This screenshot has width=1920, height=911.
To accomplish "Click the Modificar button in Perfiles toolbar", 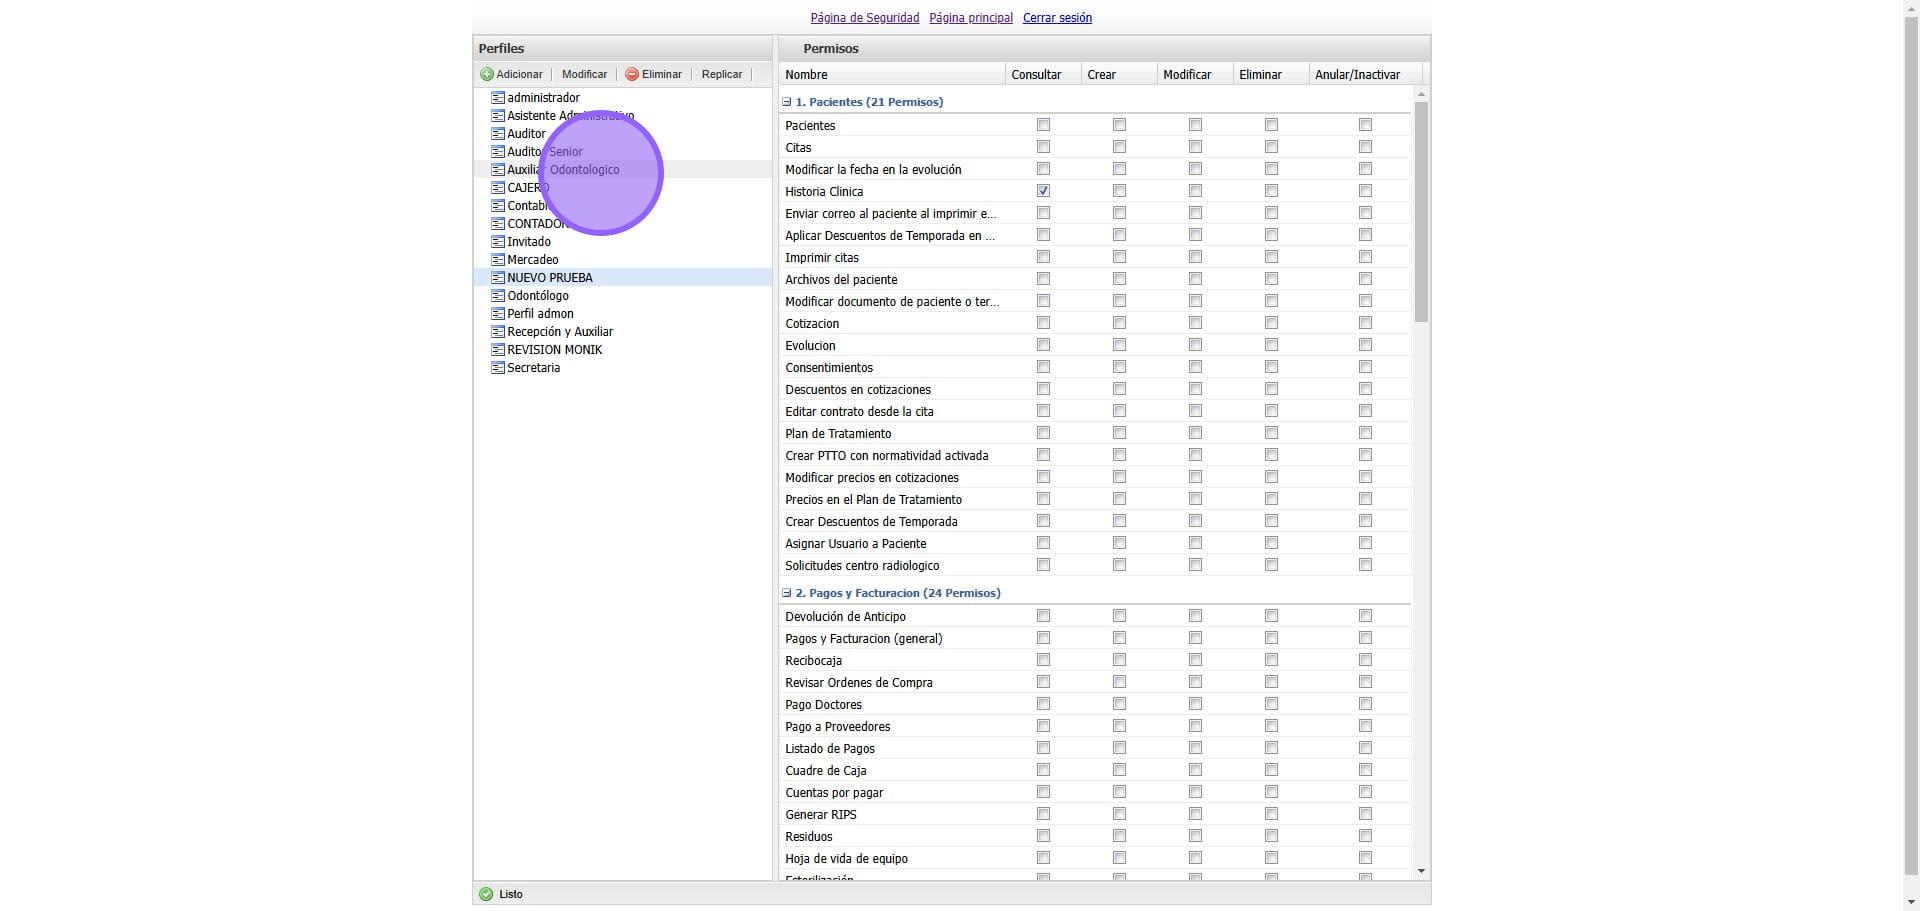I will [584, 74].
